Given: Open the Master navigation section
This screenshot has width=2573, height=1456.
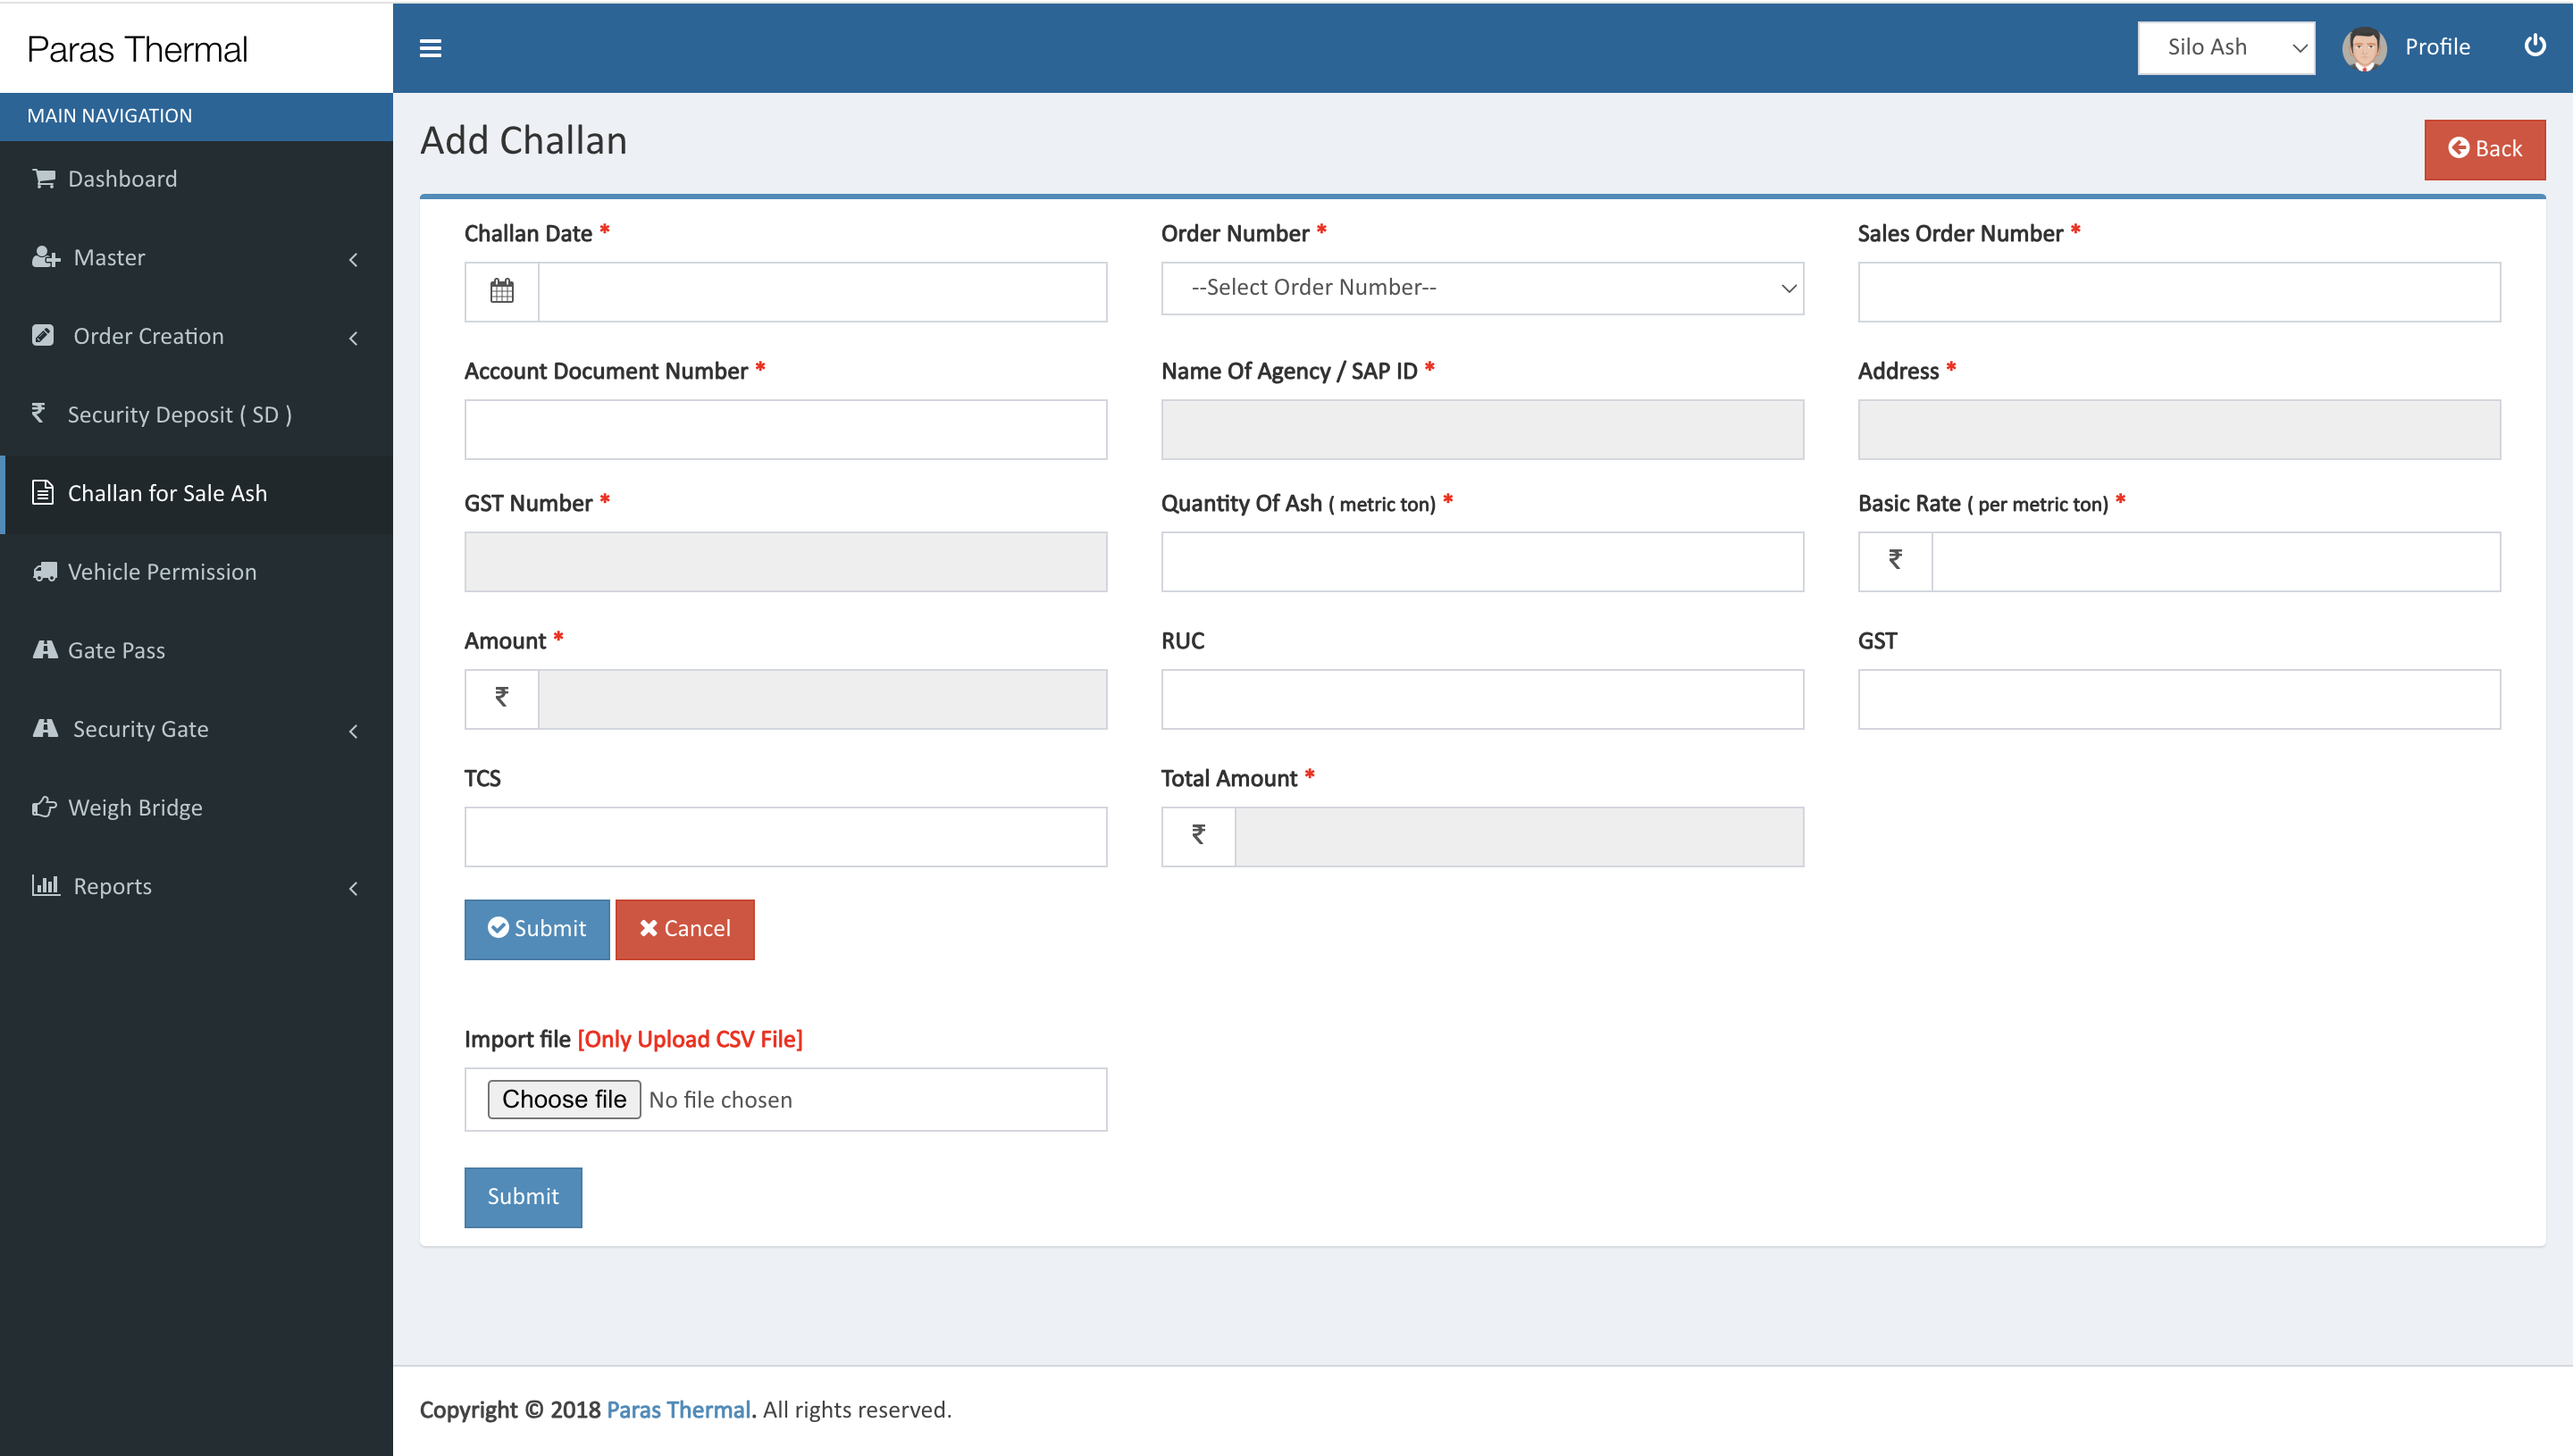Looking at the screenshot, I should click(197, 255).
